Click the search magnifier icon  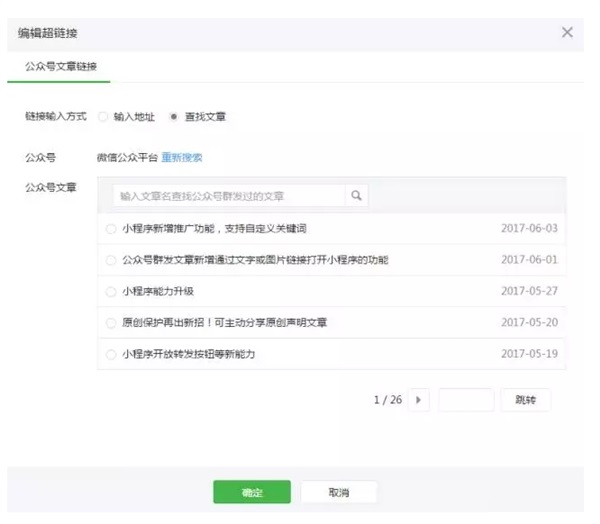point(356,196)
